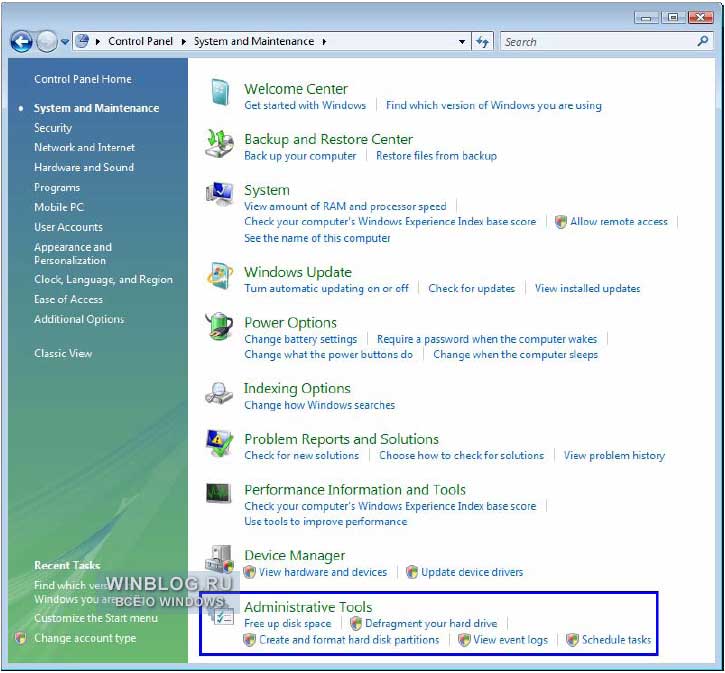Image resolution: width=725 pixels, height=673 pixels.
Task: Select Appearance and Personalization in sidebar
Action: [73, 254]
